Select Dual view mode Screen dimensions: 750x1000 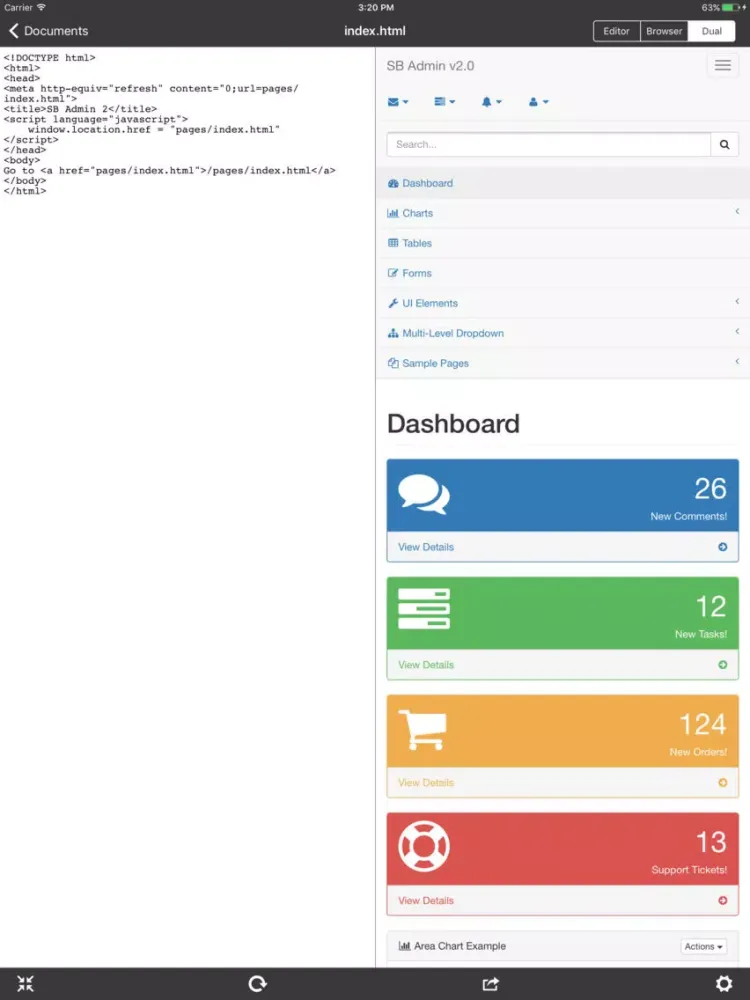711,31
